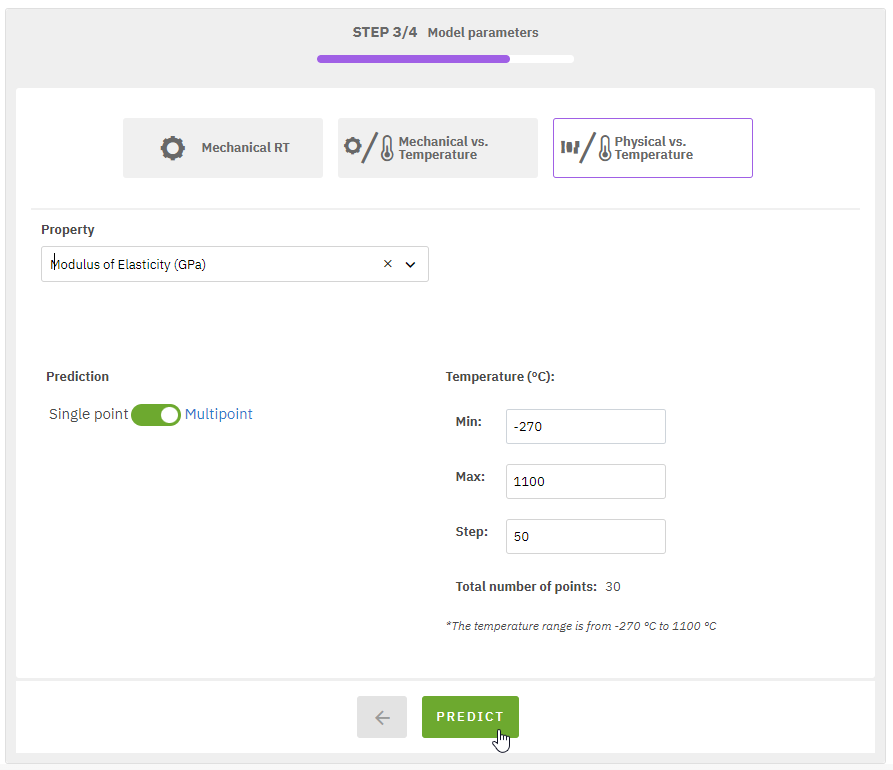
Task: Click gear icon on Mechanical vs. Temperature
Action: tap(352, 146)
